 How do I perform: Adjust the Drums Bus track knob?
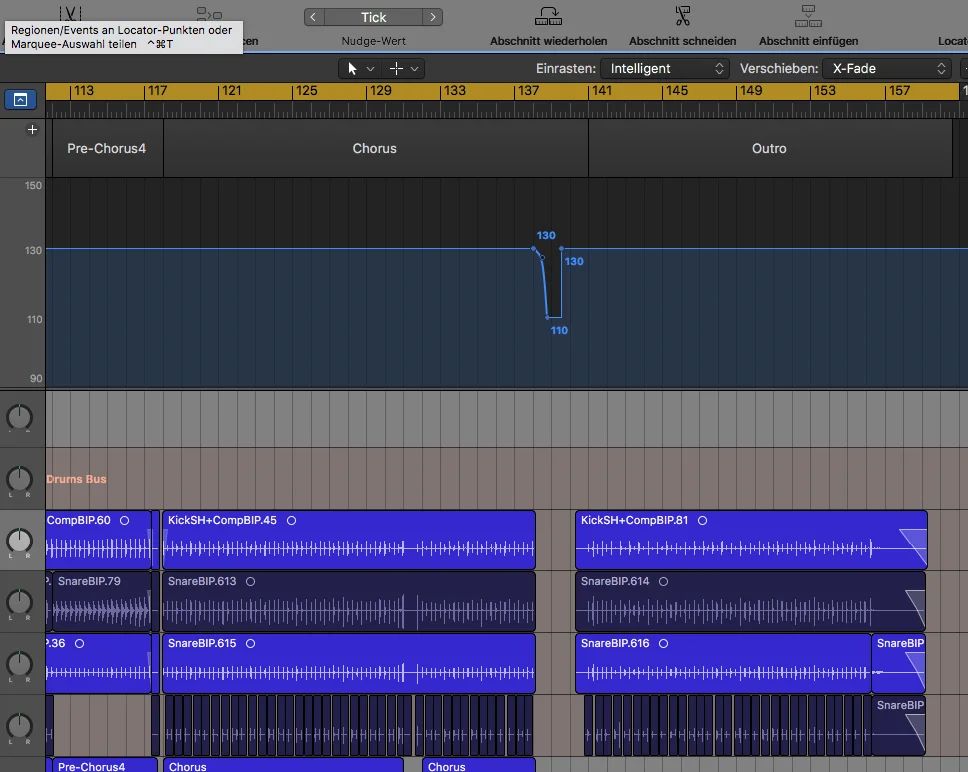click(19, 479)
